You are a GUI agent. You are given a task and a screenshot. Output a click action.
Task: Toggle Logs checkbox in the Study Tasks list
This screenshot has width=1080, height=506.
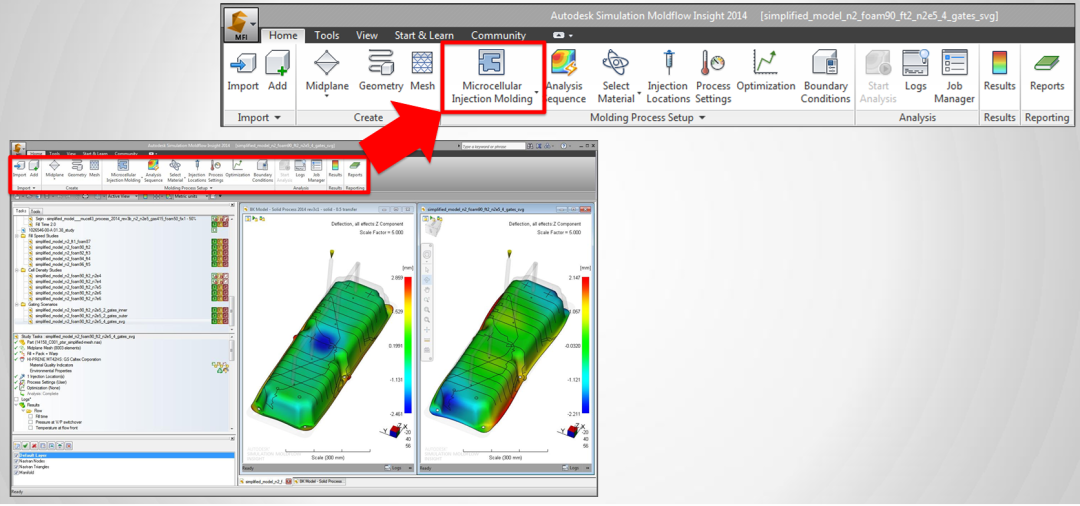(17, 399)
